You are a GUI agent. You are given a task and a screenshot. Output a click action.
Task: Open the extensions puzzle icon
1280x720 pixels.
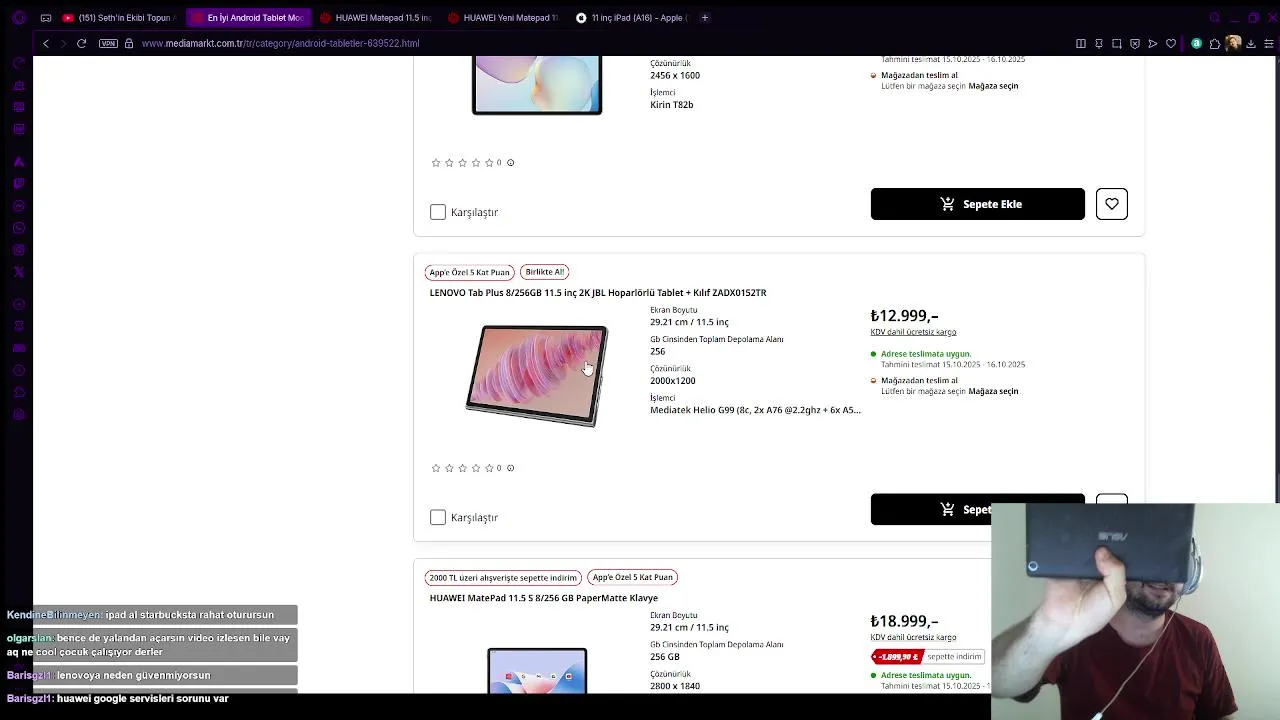tap(1215, 43)
